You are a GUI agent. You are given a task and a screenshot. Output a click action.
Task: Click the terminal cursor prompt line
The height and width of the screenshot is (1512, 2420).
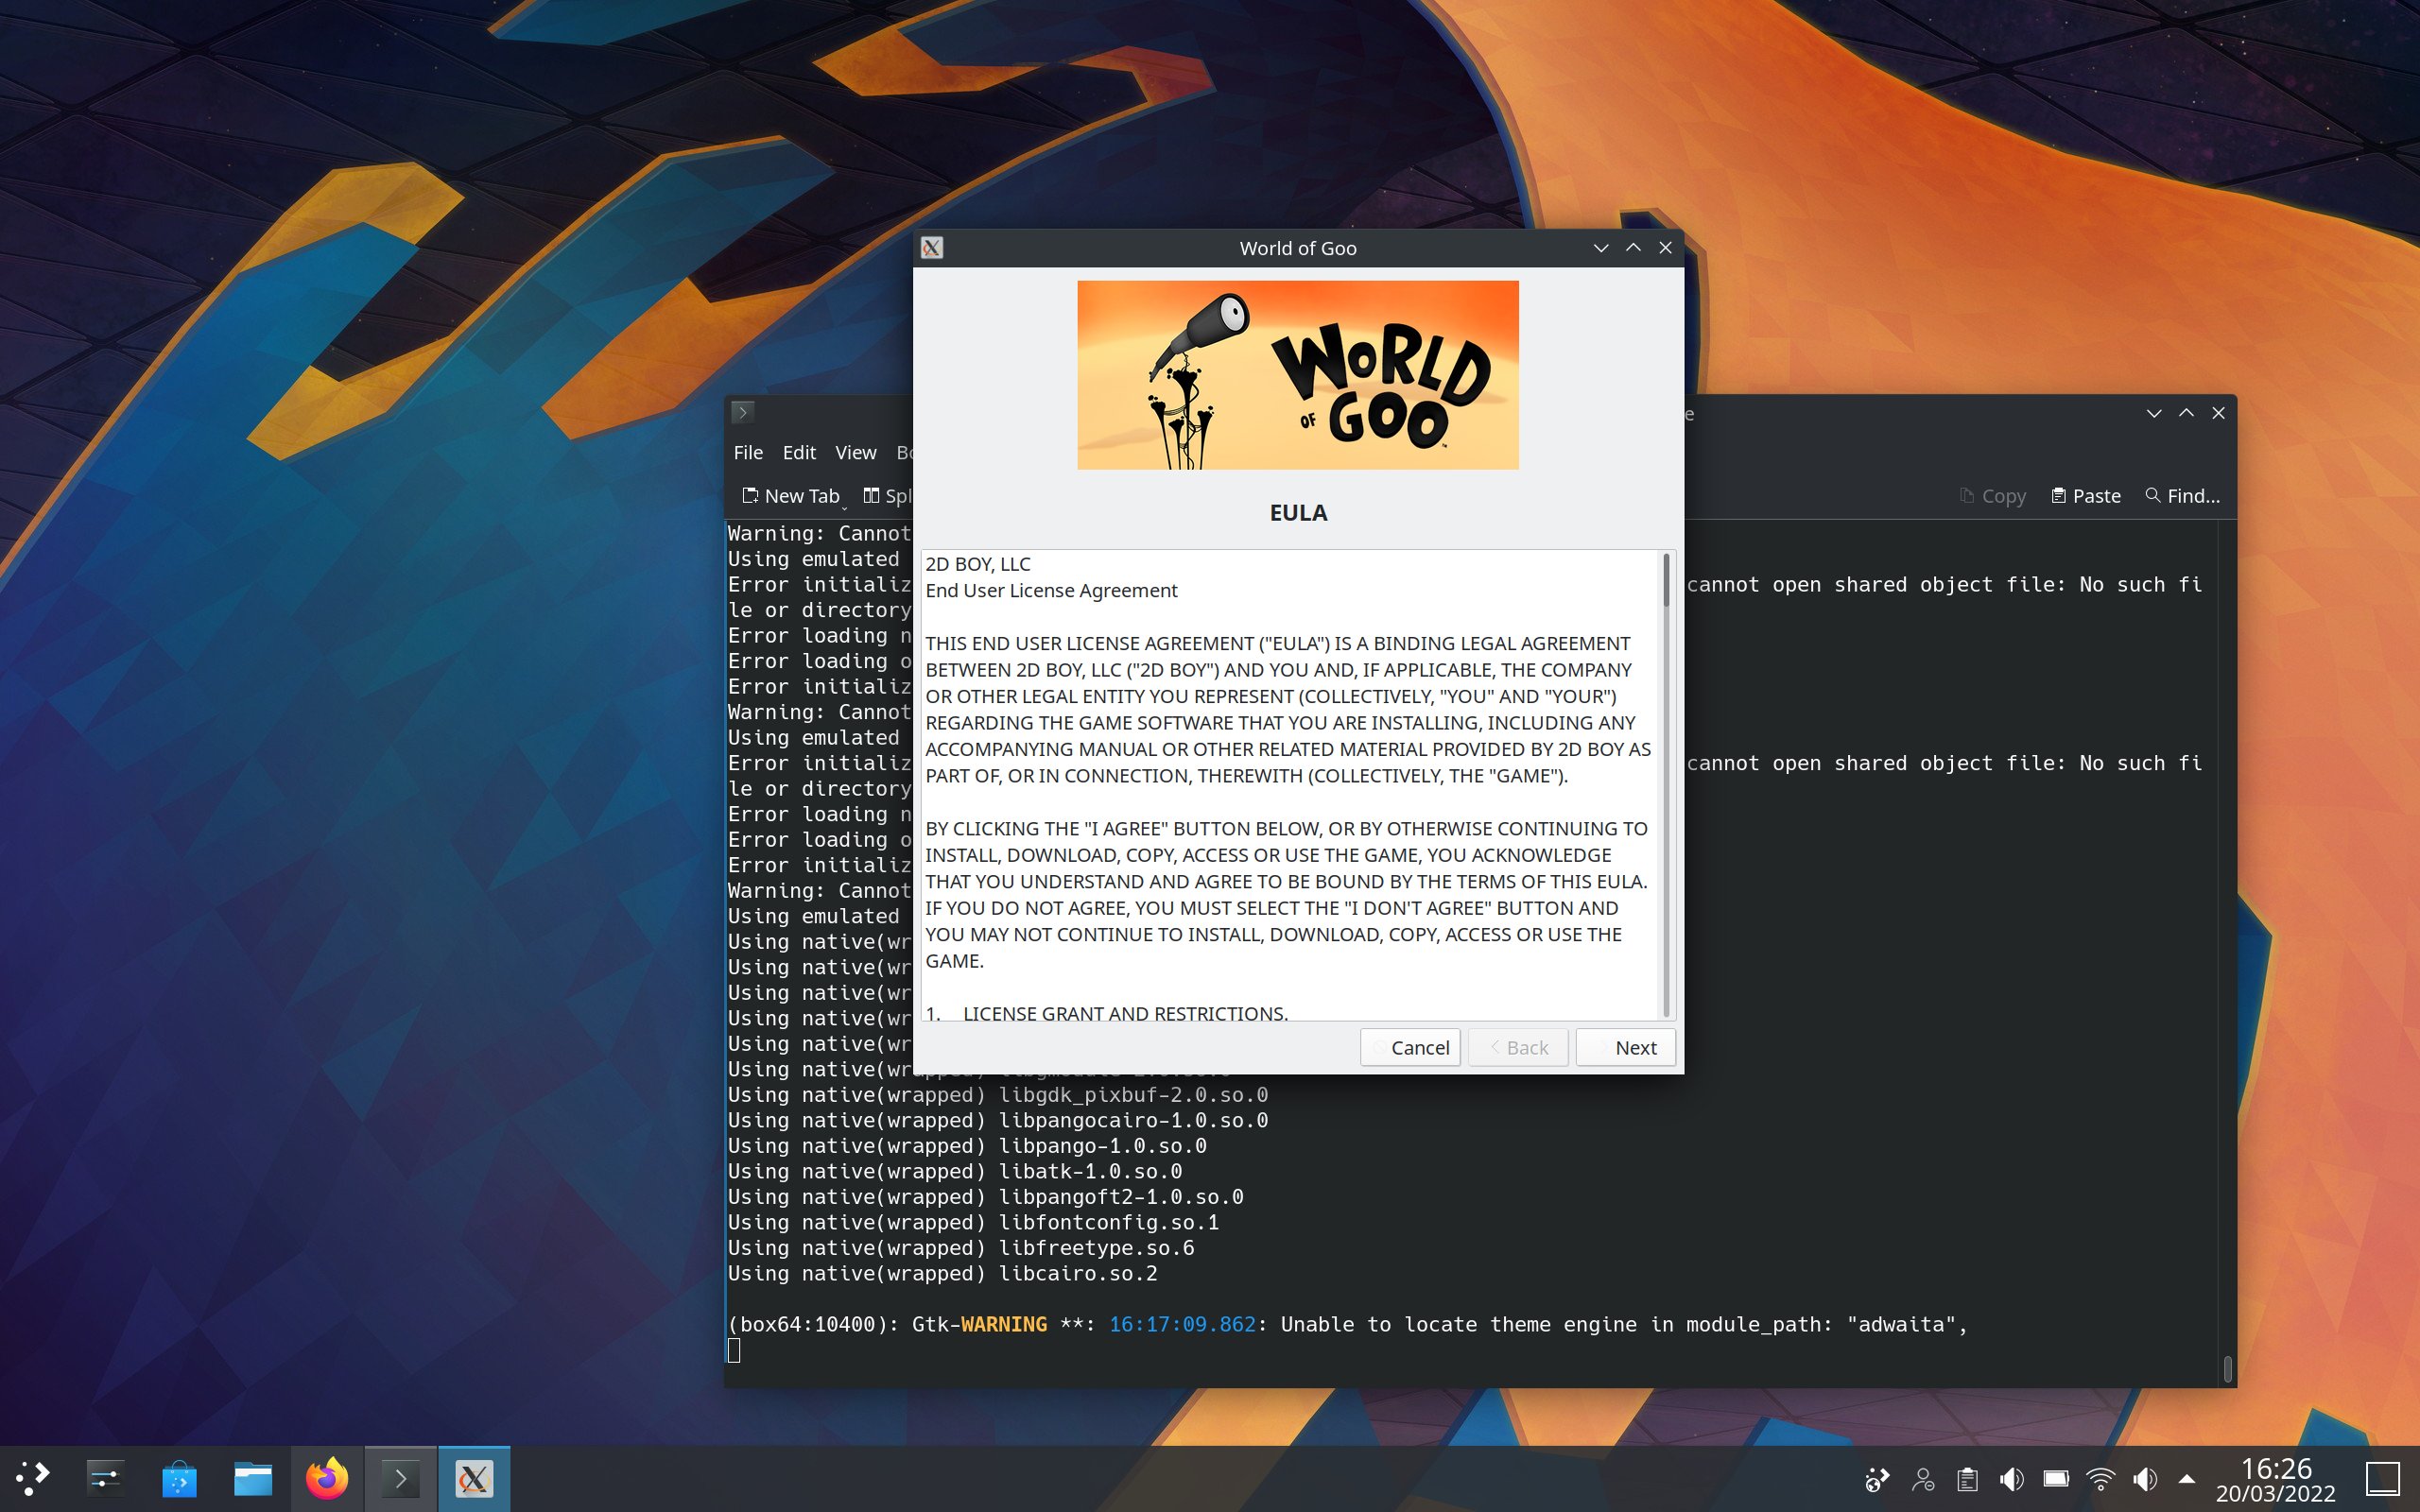(734, 1350)
